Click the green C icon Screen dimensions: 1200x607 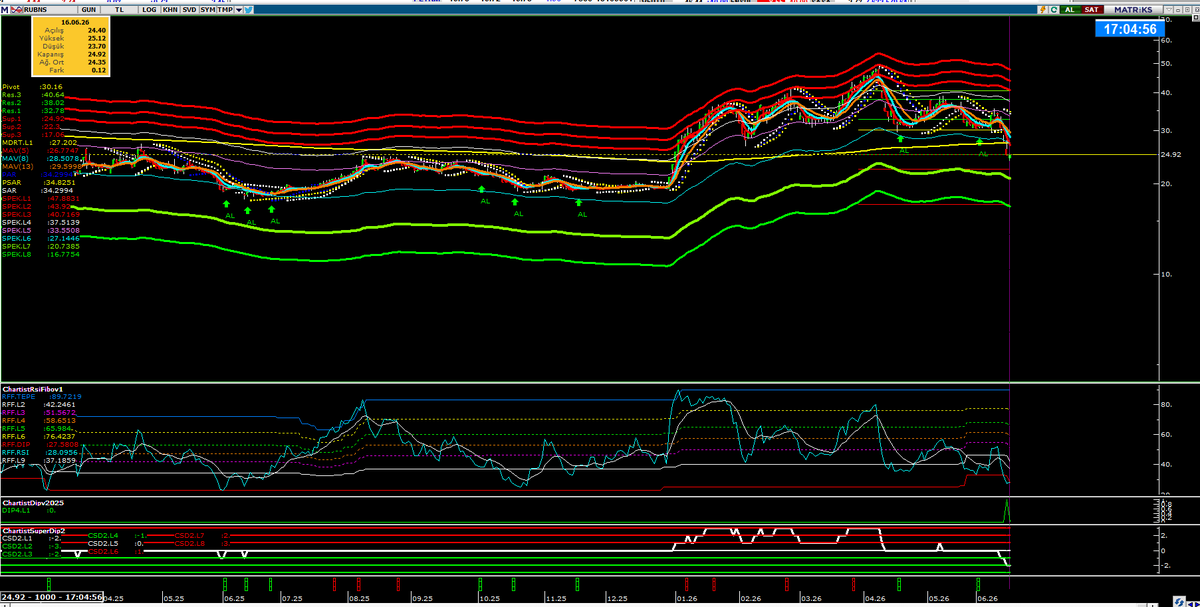point(1054,9)
